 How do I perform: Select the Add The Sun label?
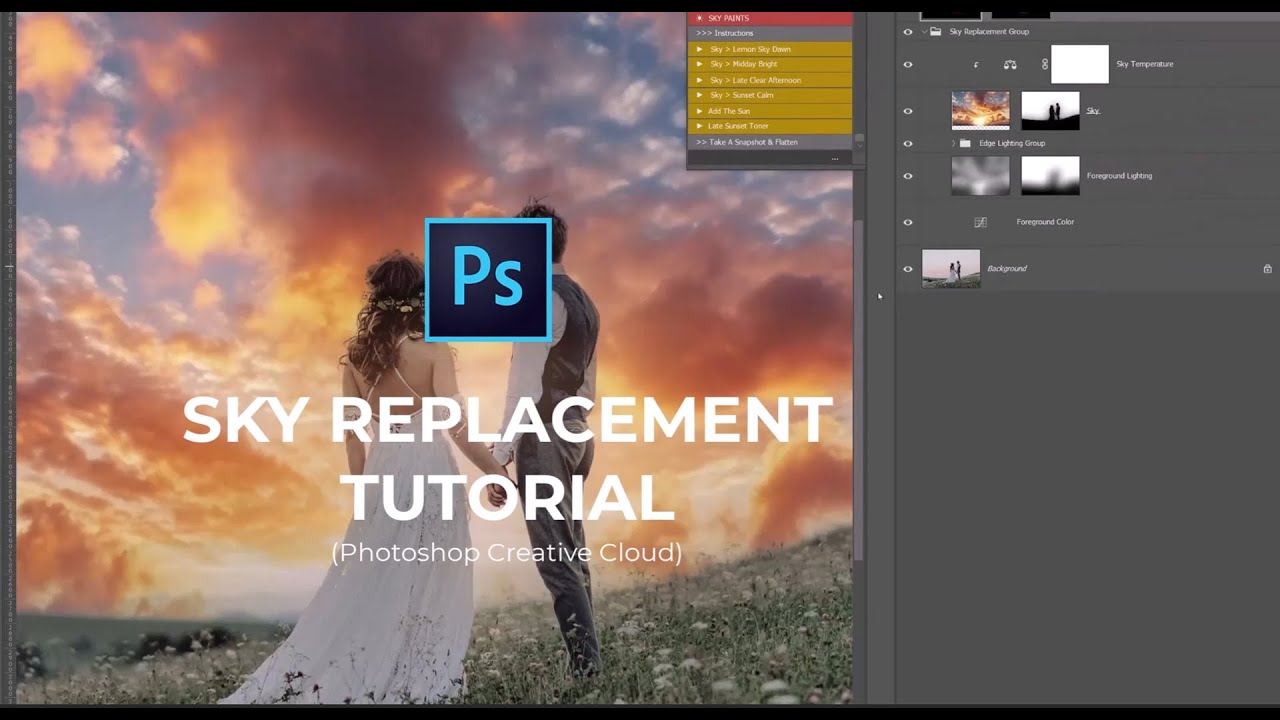tap(729, 111)
